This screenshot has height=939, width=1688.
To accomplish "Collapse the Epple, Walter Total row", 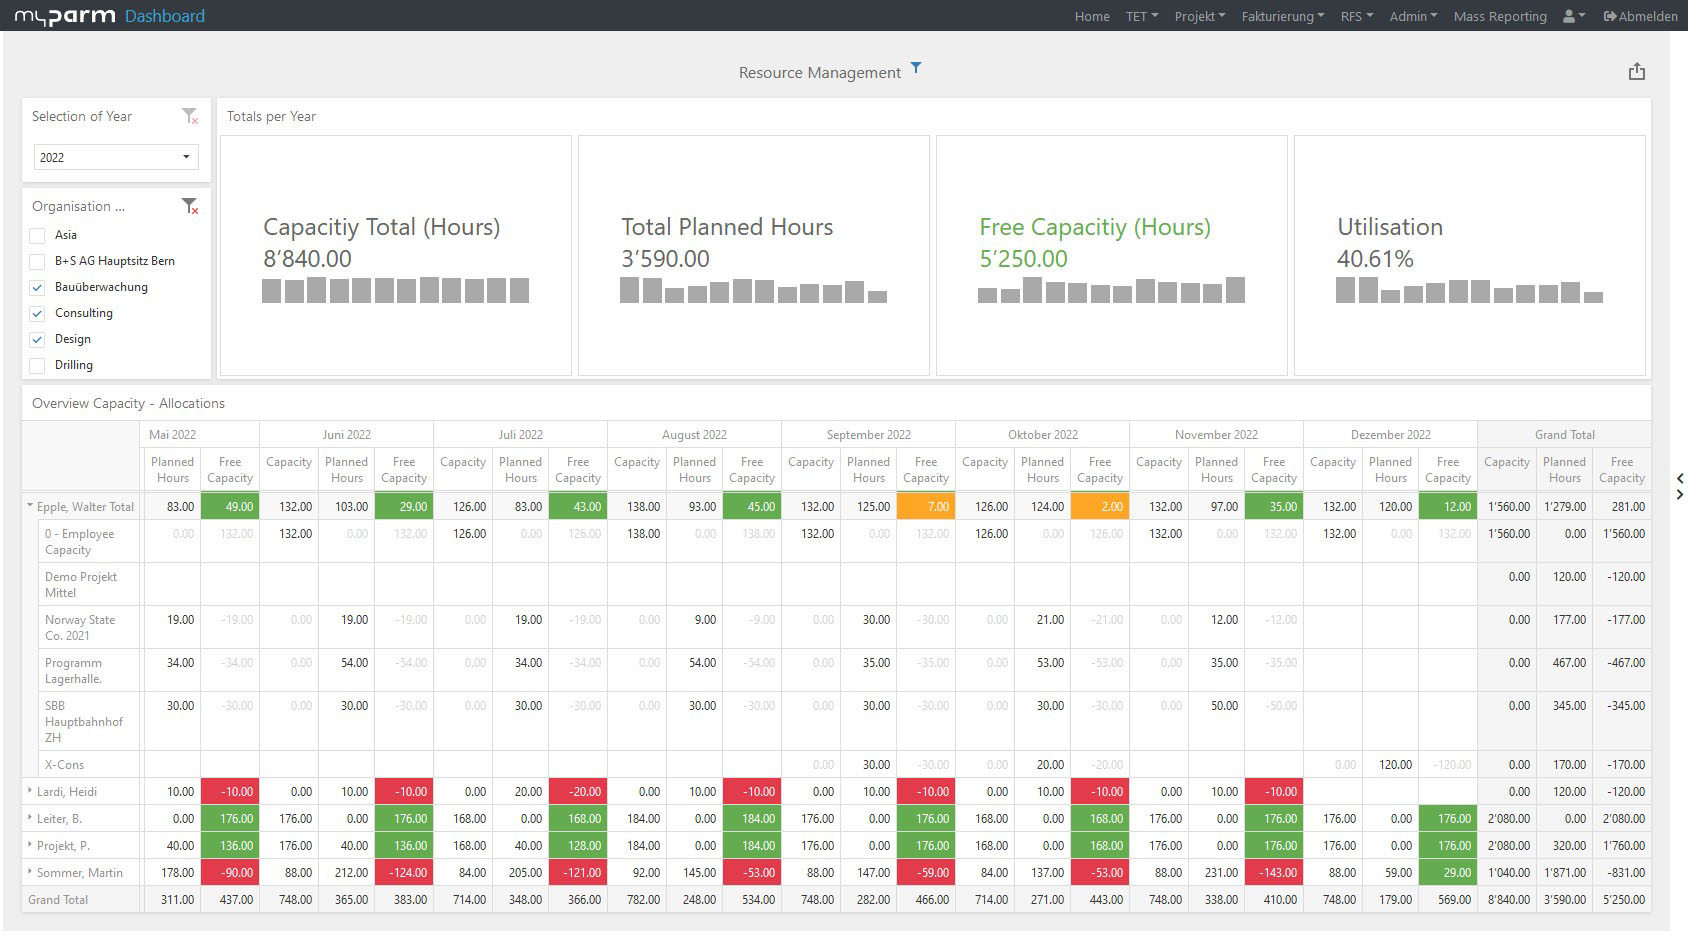I will point(30,507).
